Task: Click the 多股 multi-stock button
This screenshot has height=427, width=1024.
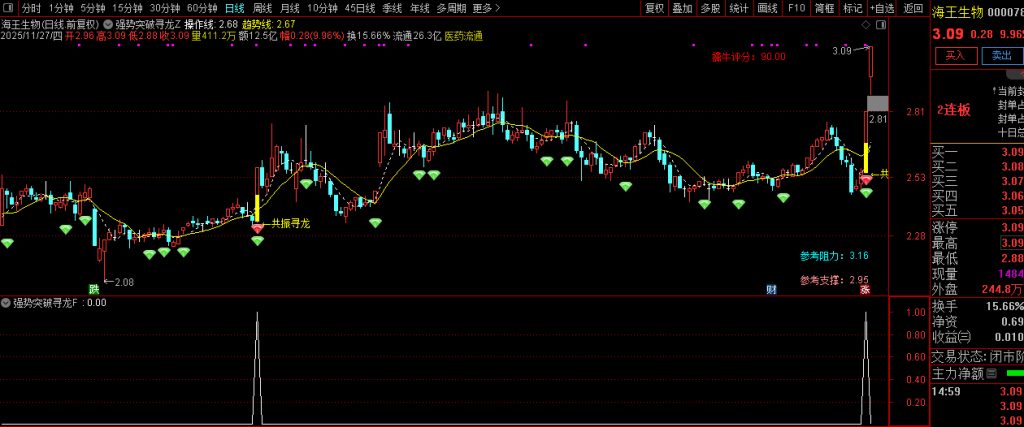Action: (x=711, y=8)
